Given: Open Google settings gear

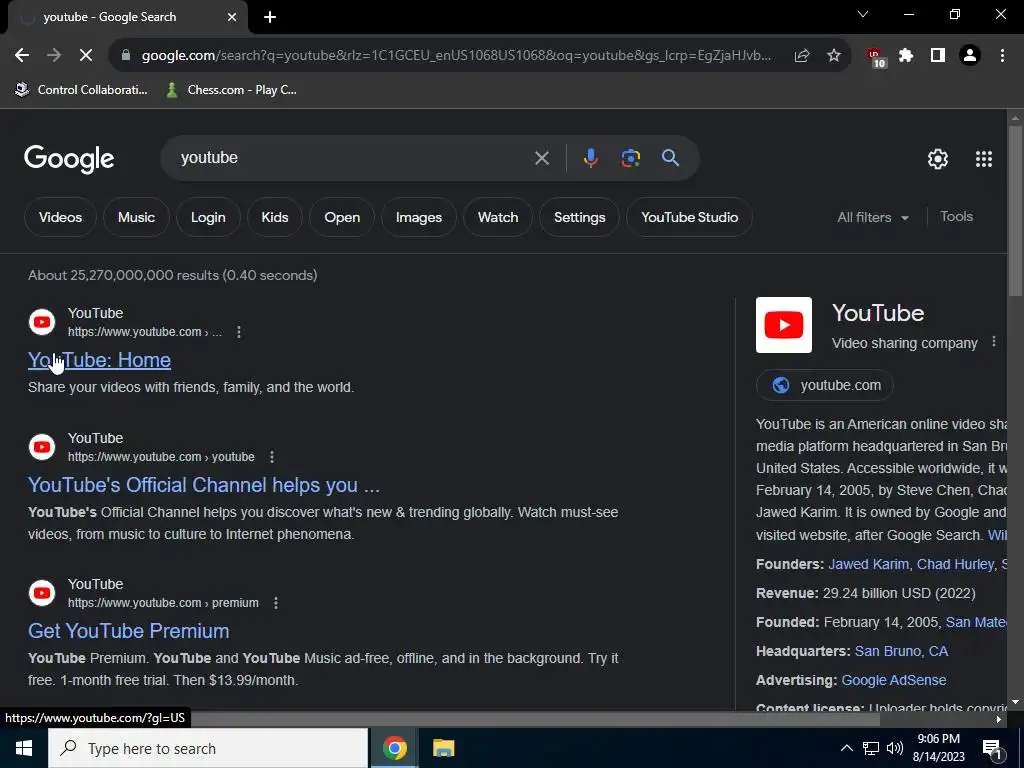Looking at the screenshot, I should (938, 159).
